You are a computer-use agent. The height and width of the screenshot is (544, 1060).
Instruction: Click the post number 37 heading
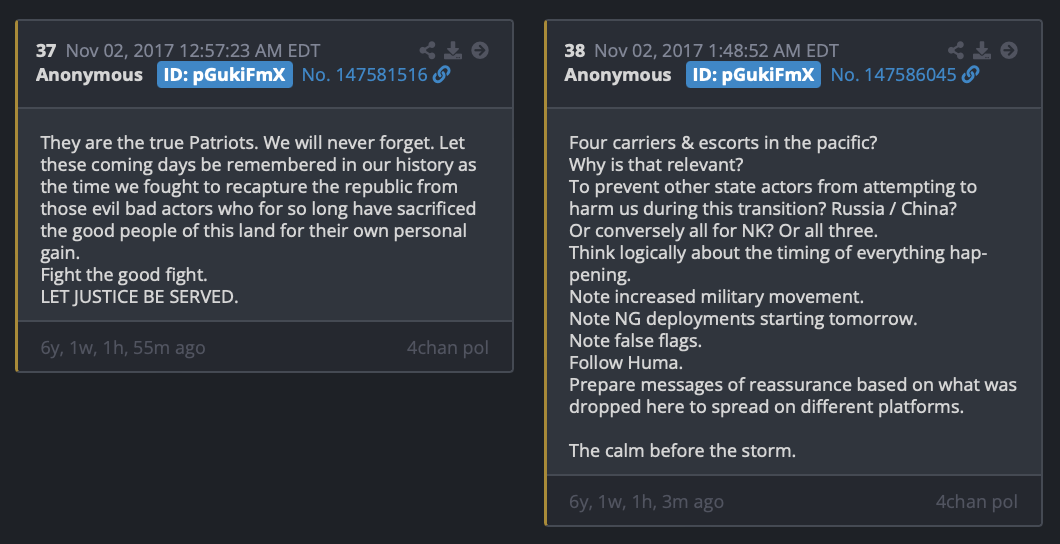pos(46,50)
